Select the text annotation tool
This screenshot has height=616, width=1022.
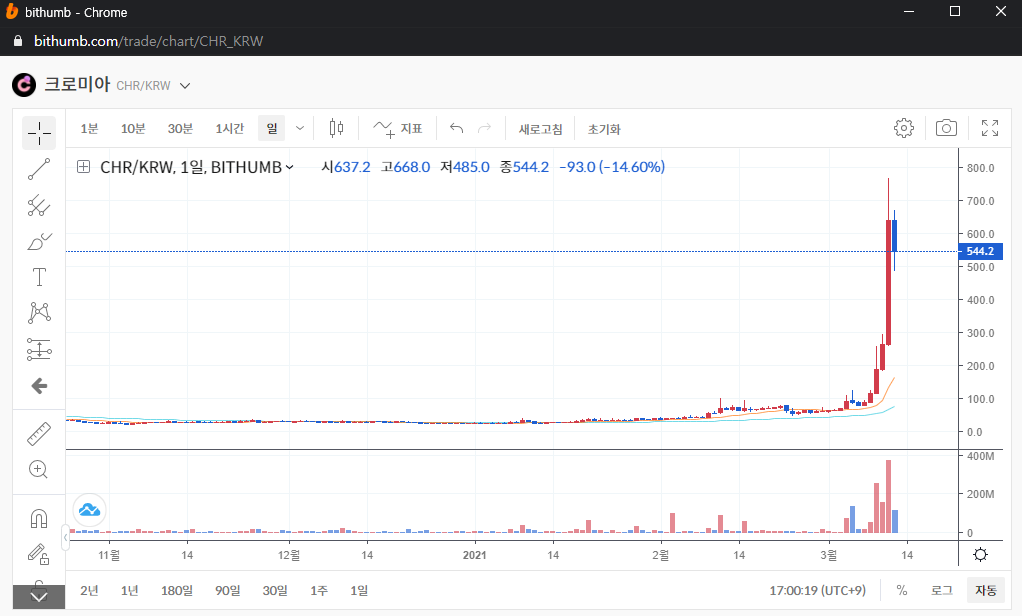tap(39, 277)
